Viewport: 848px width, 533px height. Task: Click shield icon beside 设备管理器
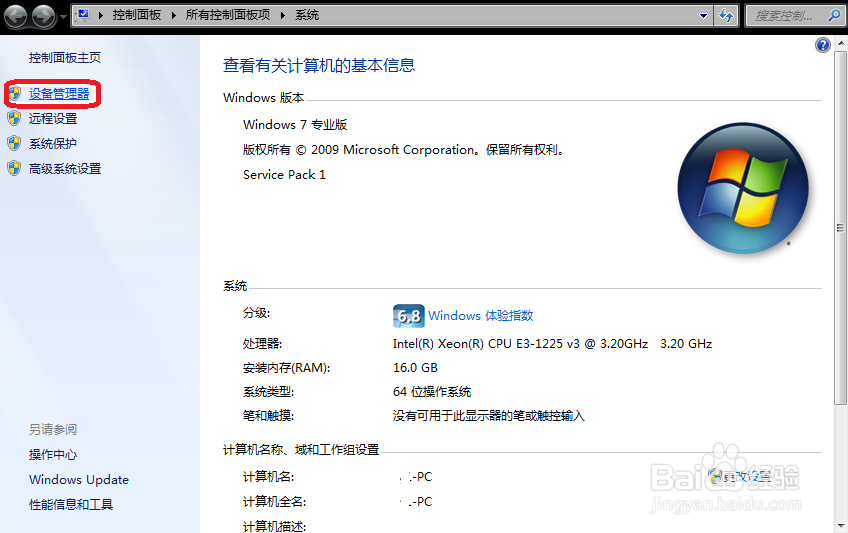click(15, 94)
